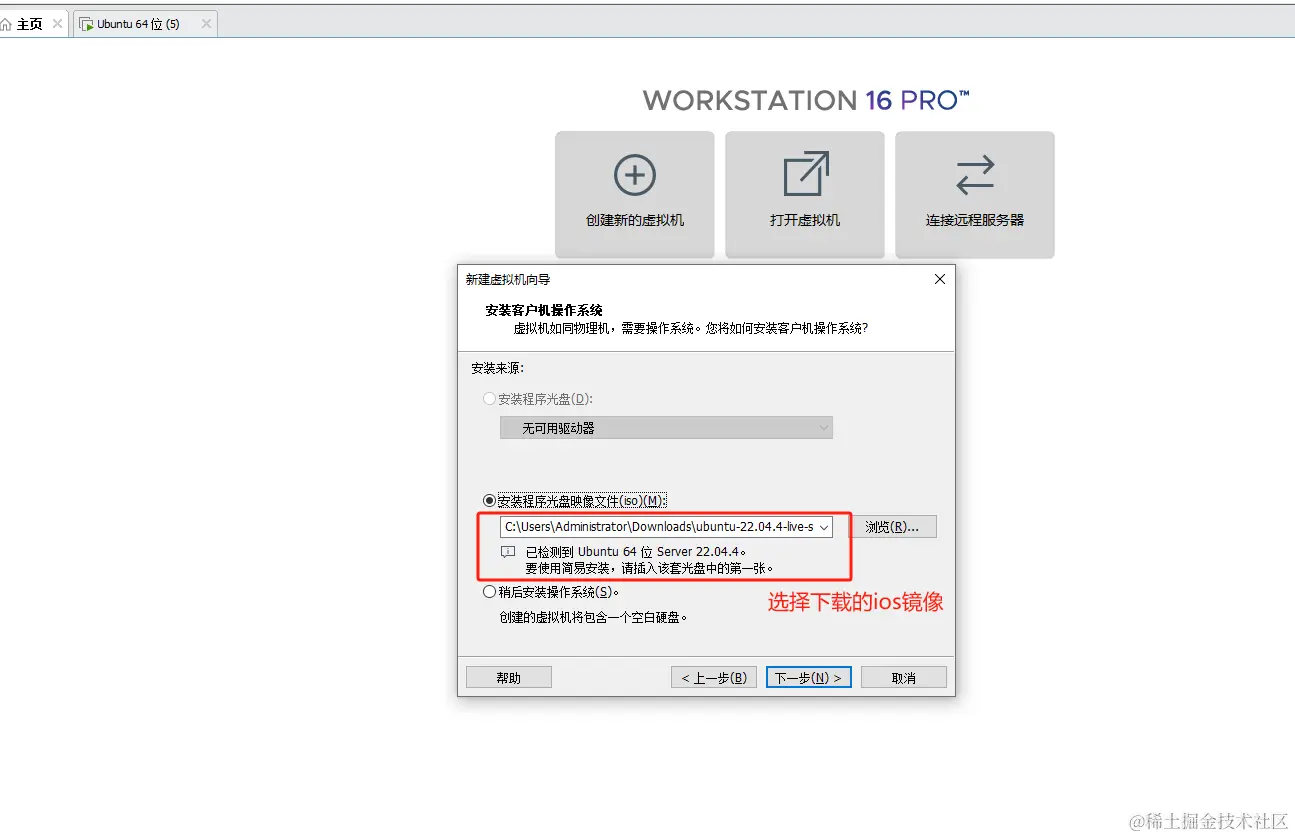Click the info icon beside detected Ubuntu message
1295x838 pixels.
[508, 551]
